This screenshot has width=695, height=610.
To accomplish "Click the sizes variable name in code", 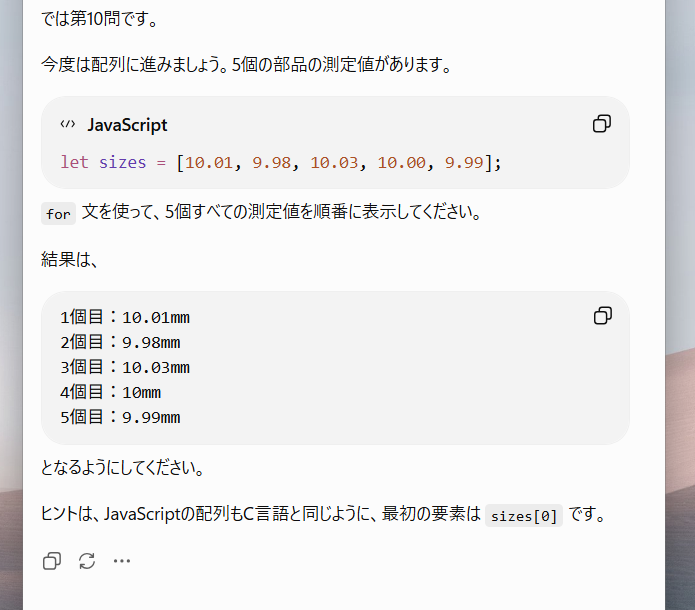I will tap(122, 162).
